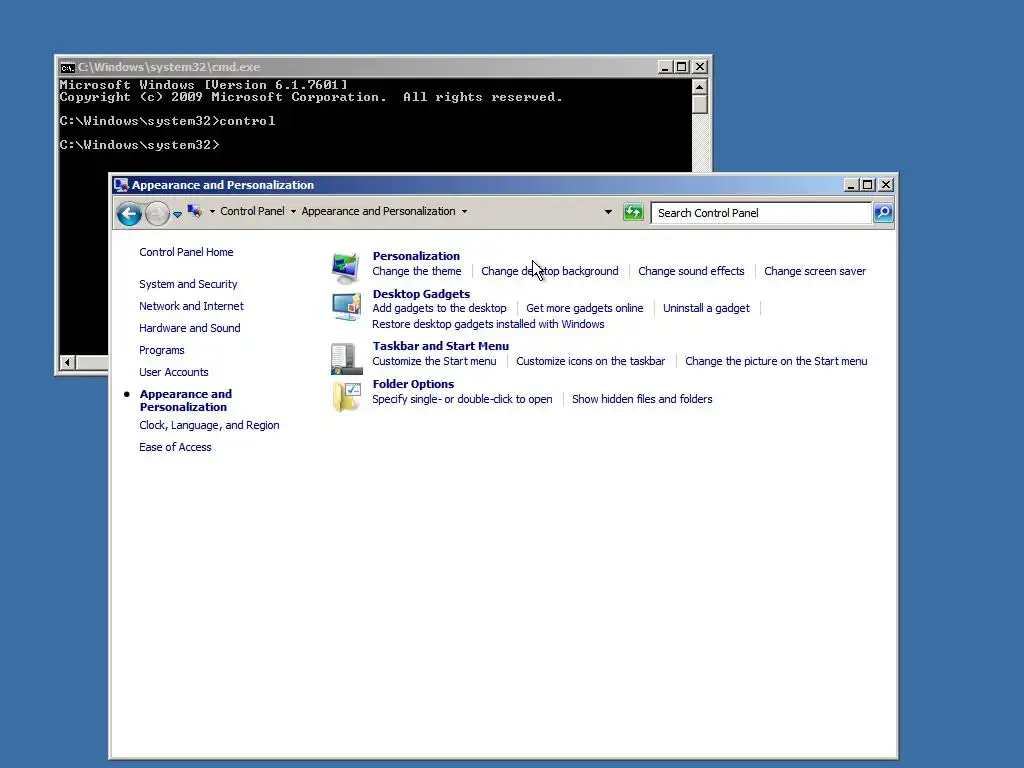Click Change screen saver

(x=815, y=271)
